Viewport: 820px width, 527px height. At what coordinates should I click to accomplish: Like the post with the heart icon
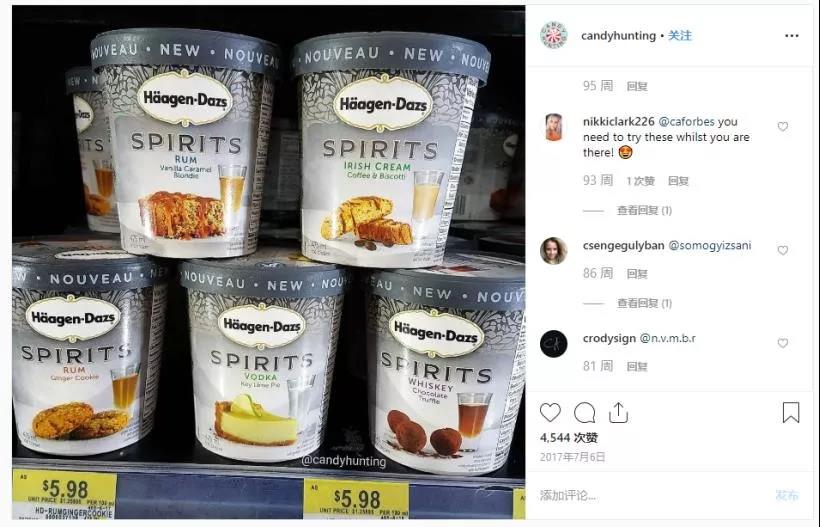[550, 413]
